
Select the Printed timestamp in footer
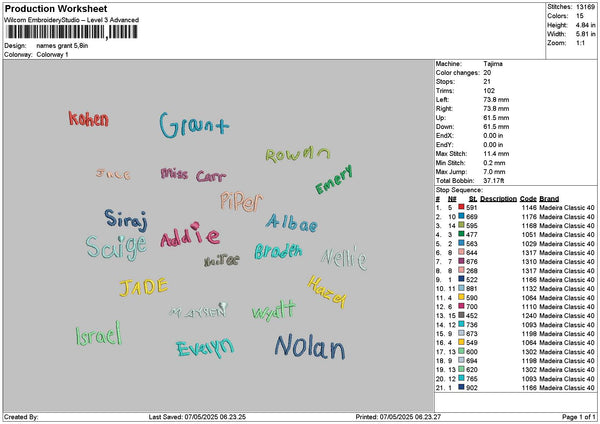coord(398,417)
